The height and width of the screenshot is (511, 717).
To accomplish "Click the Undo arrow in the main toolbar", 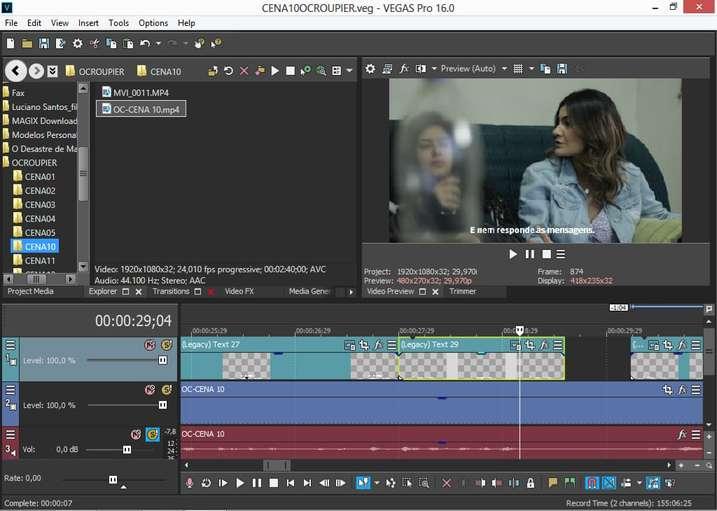I will (x=145, y=44).
